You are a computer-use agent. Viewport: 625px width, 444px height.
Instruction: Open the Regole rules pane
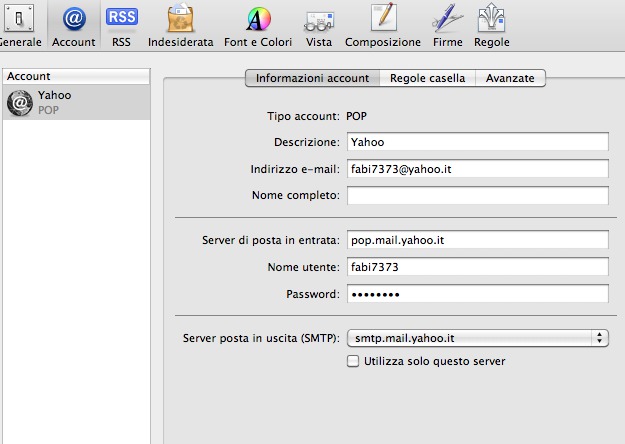491,25
